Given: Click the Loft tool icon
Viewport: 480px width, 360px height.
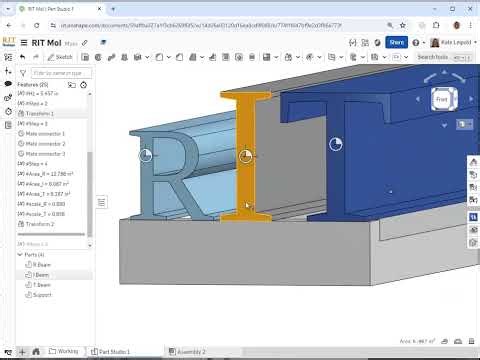Looking at the screenshot, I should tap(124, 57).
